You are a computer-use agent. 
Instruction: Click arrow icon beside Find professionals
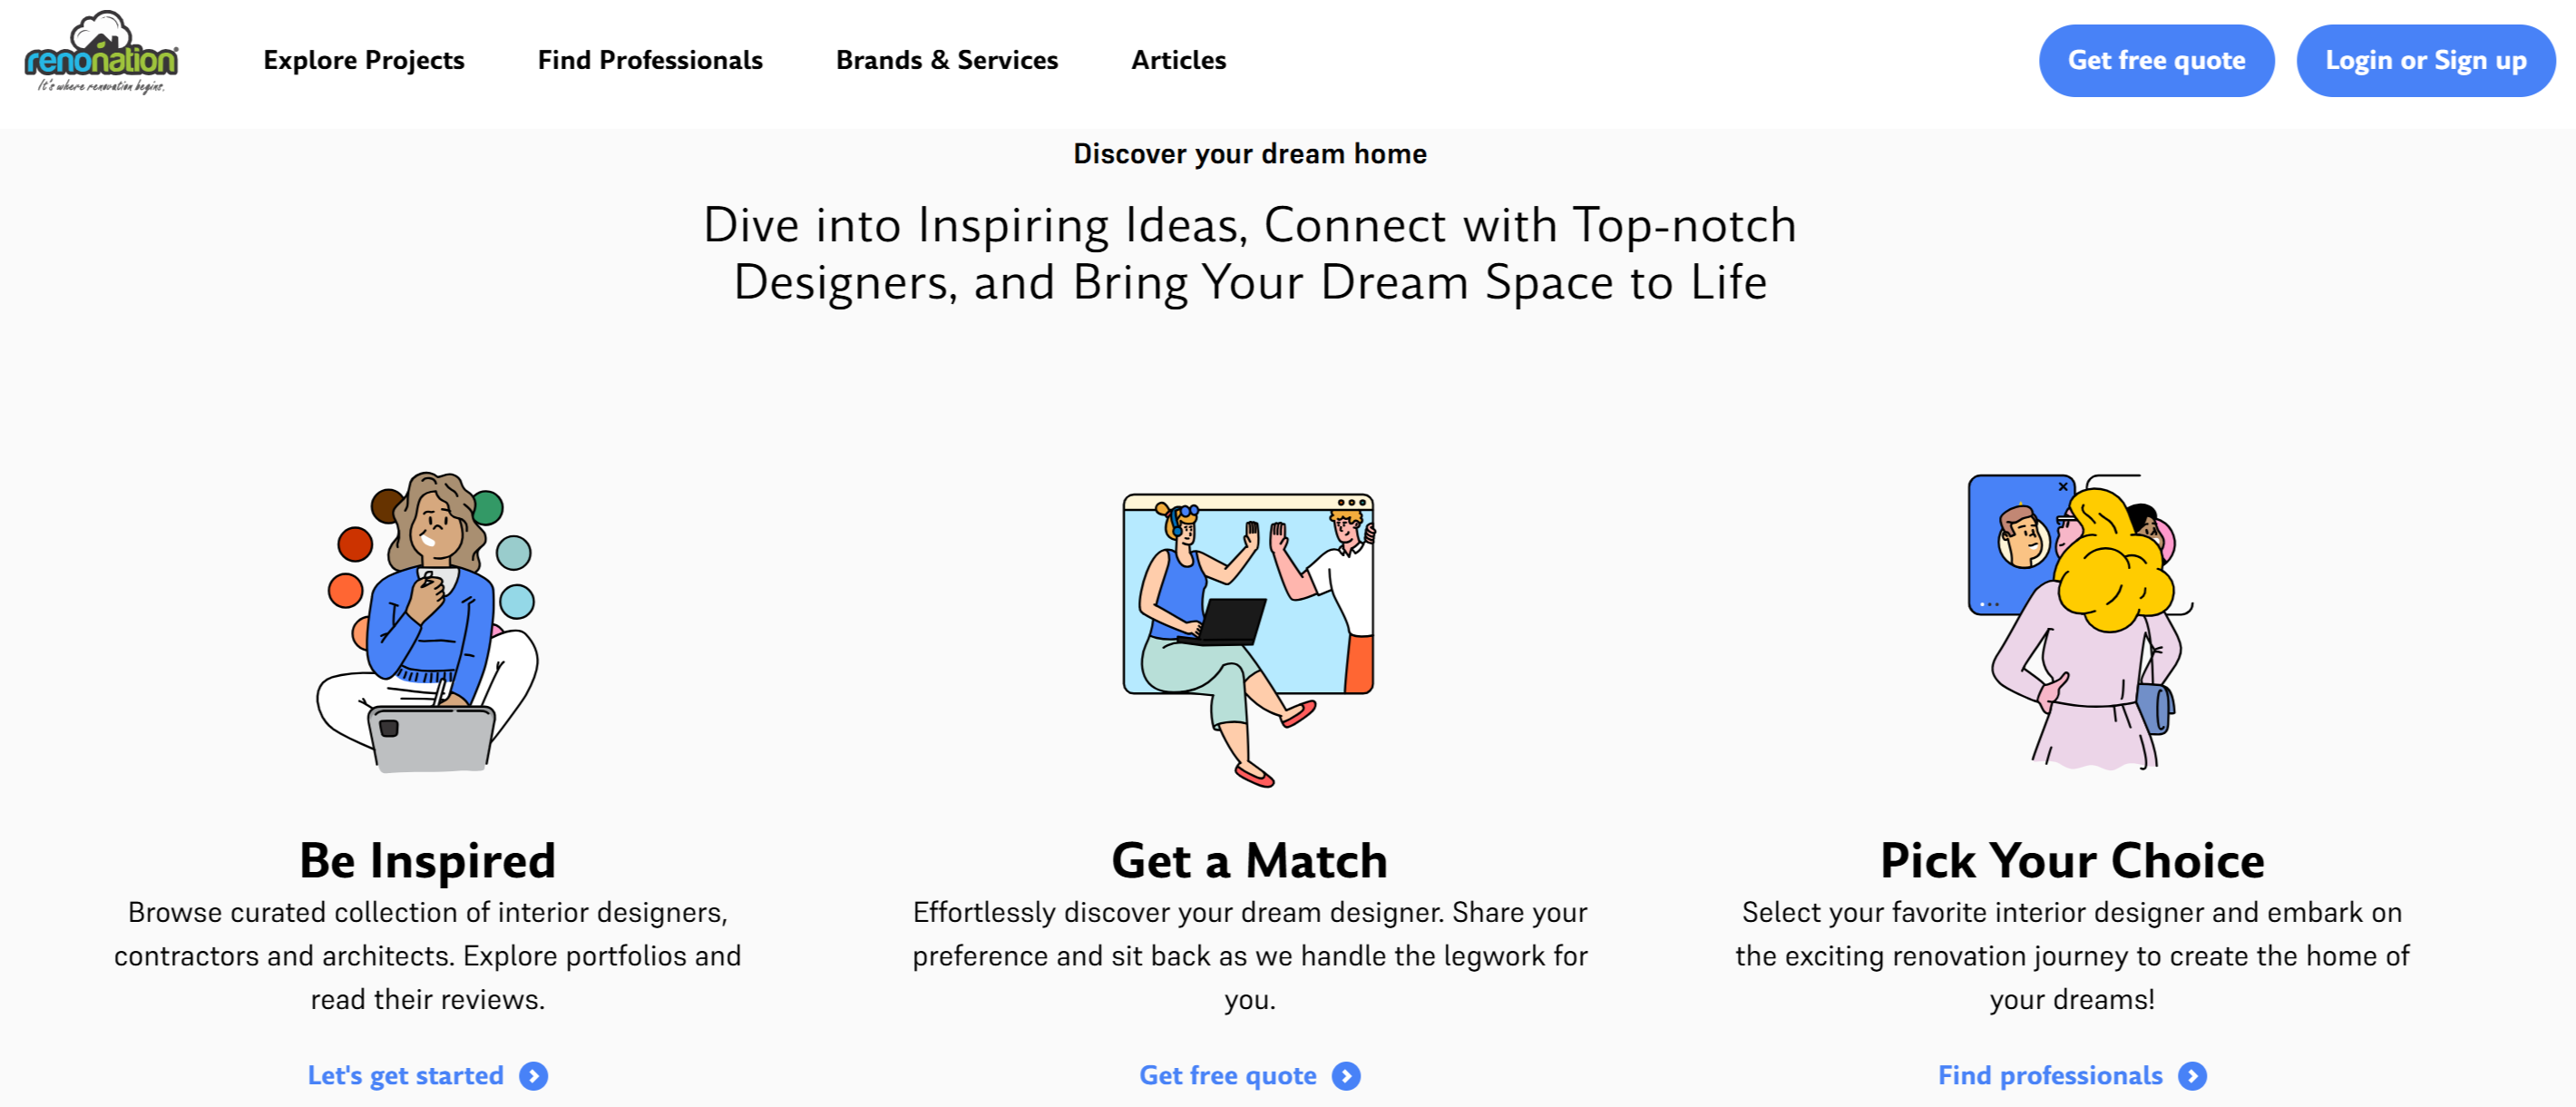coord(2193,1076)
